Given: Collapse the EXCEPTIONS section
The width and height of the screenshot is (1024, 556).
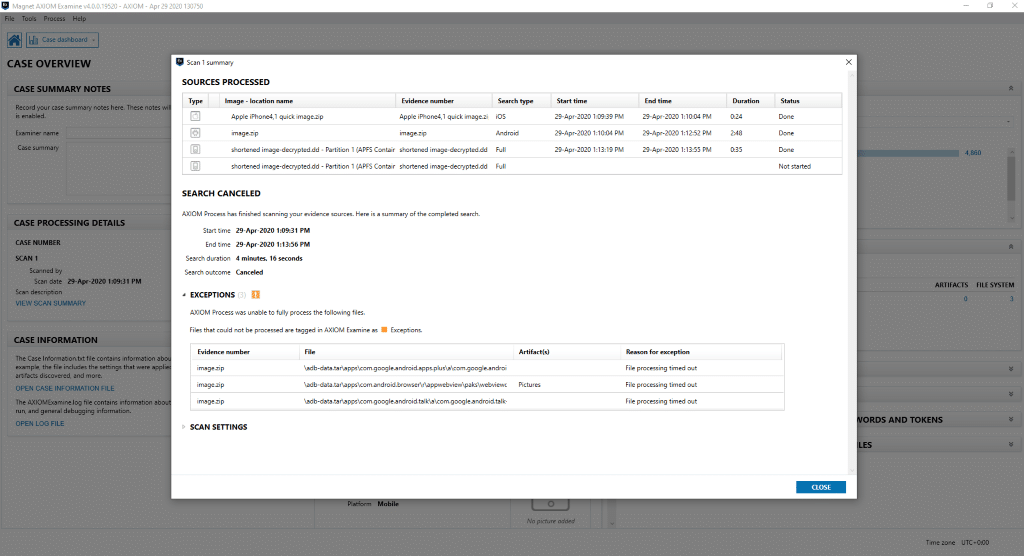Looking at the screenshot, I should pos(184,295).
